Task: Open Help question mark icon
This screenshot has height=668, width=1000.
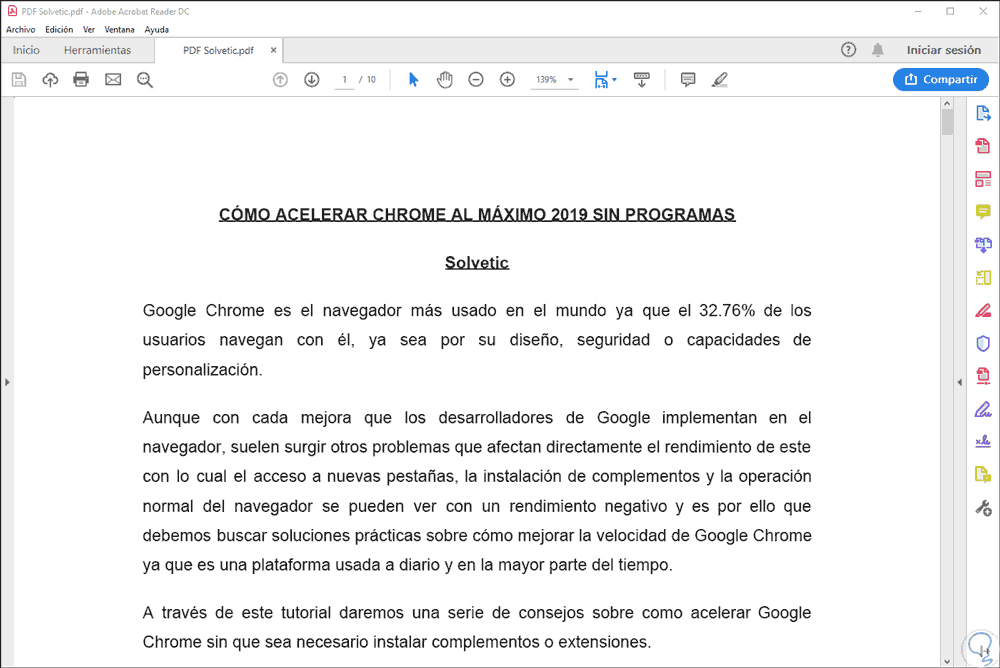Action: (x=848, y=50)
